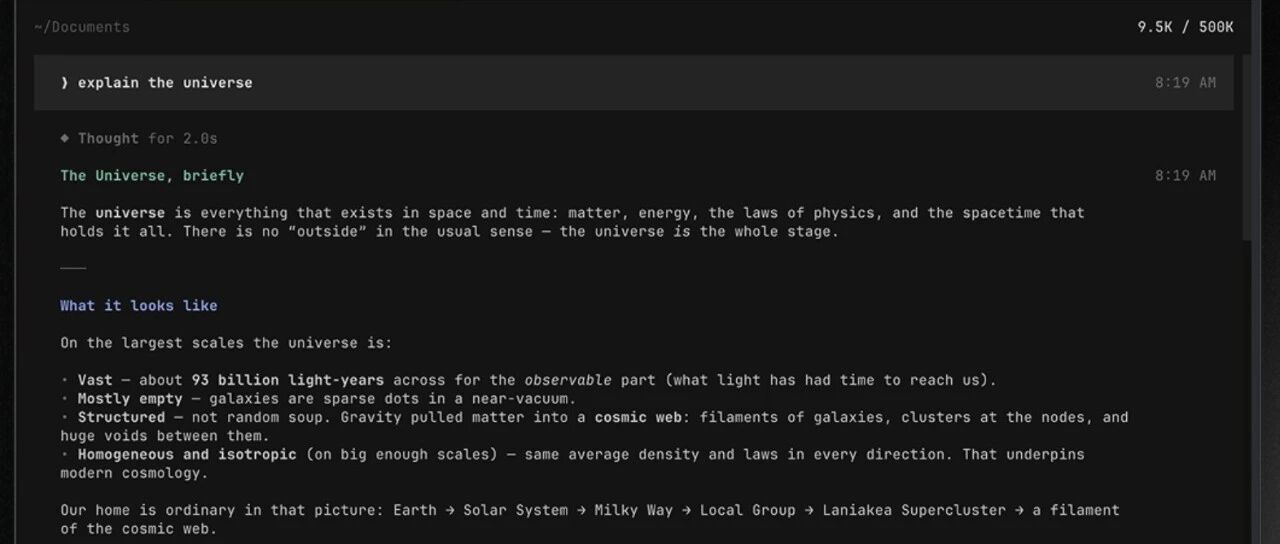Click the prompt chevron before 'explain the universe'
Screen dimensions: 1280x544
64,83
